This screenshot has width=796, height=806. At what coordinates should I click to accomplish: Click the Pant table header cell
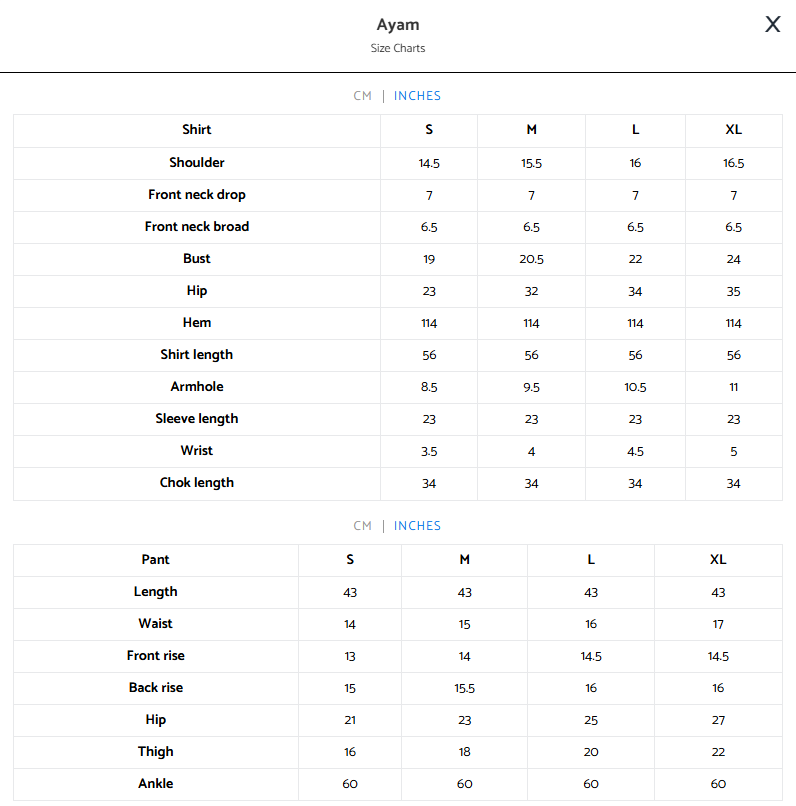(156, 559)
